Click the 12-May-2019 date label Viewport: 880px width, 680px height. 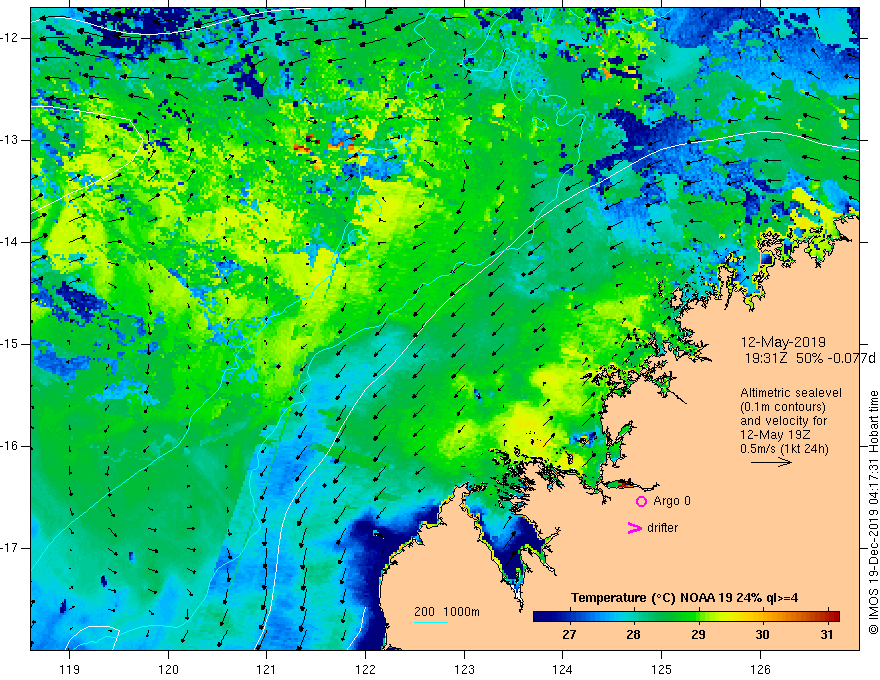tap(783, 342)
